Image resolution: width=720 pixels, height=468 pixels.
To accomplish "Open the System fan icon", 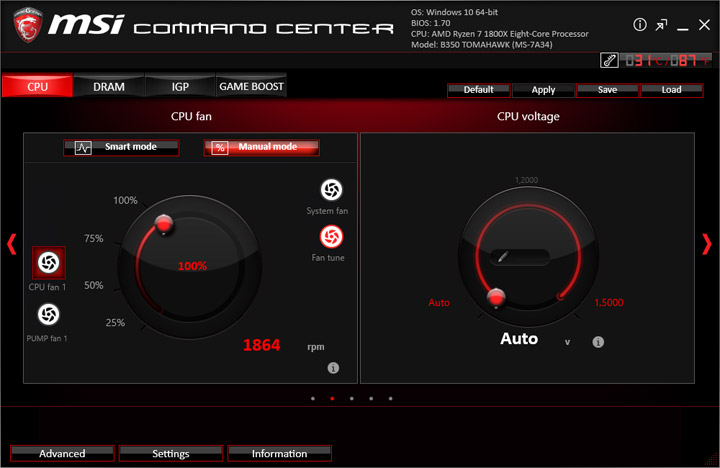I will pos(331,190).
